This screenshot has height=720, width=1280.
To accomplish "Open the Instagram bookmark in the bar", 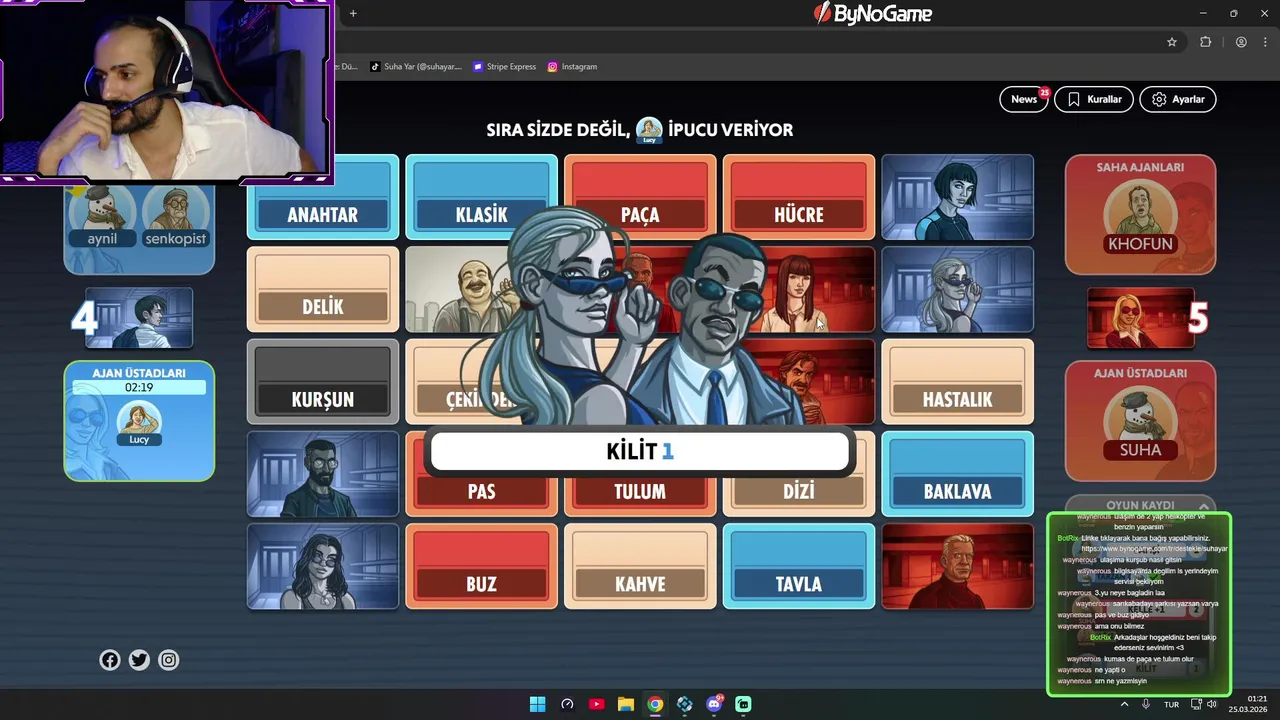I will click(x=572, y=67).
